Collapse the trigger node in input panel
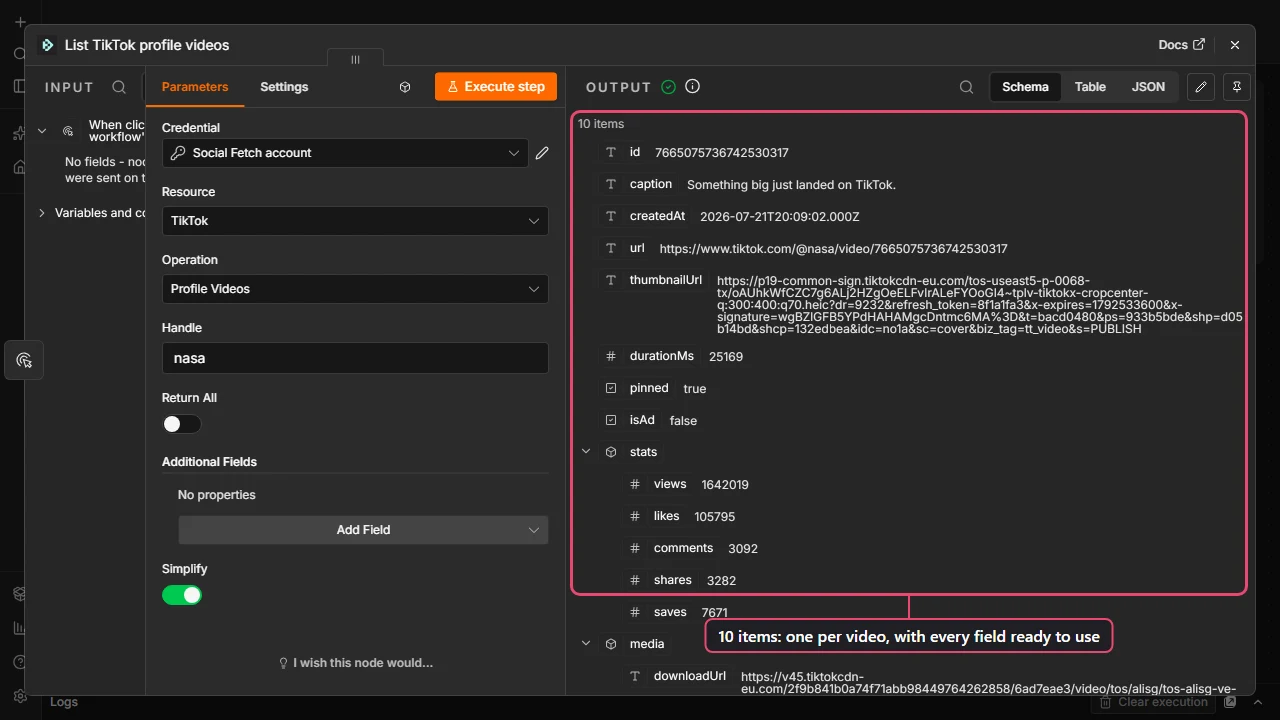The image size is (1280, 720). 42,131
